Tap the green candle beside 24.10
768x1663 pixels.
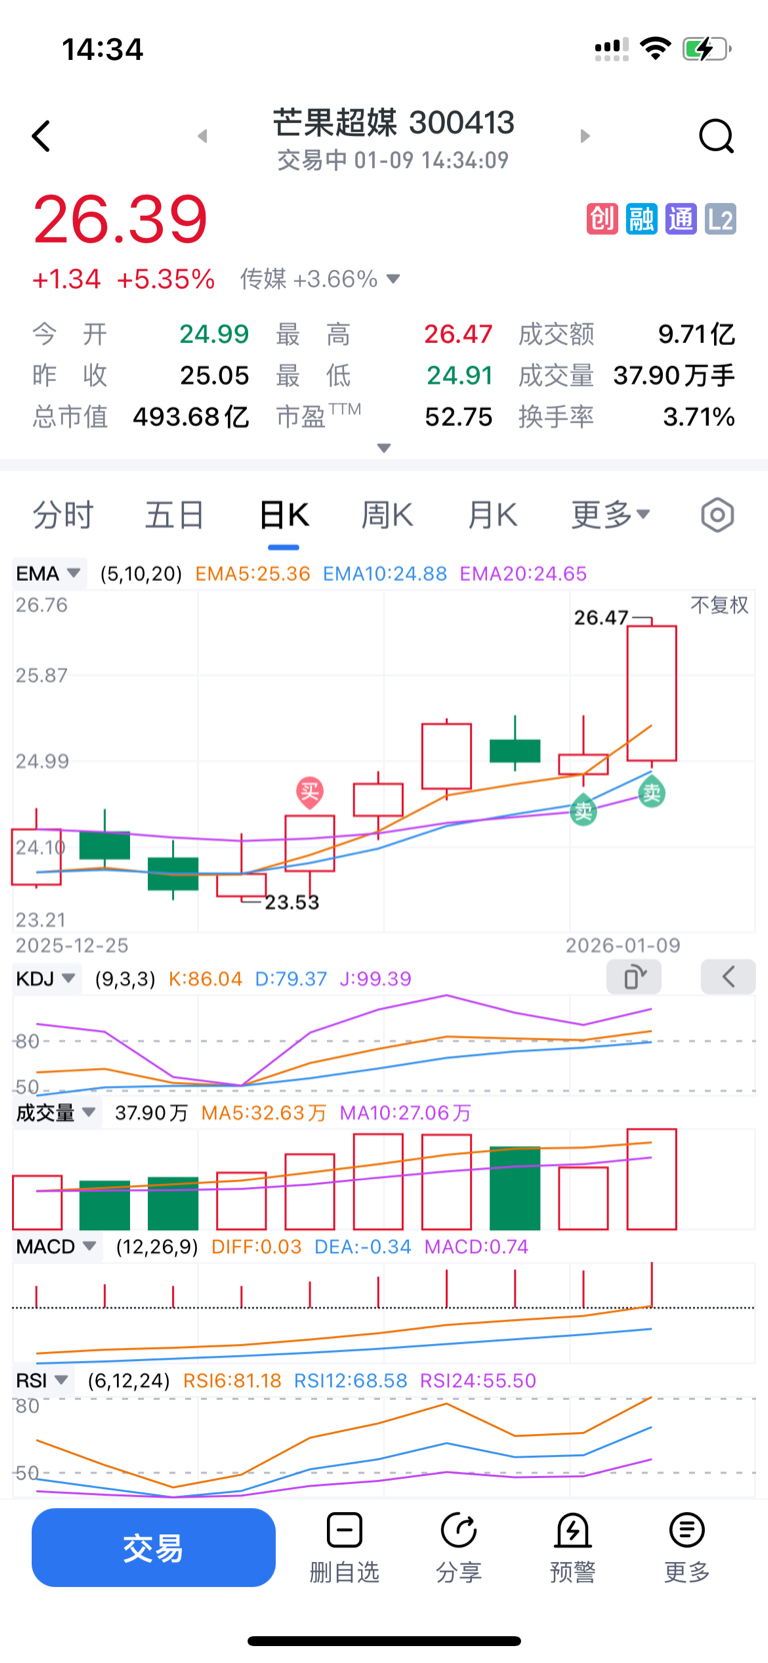[105, 845]
